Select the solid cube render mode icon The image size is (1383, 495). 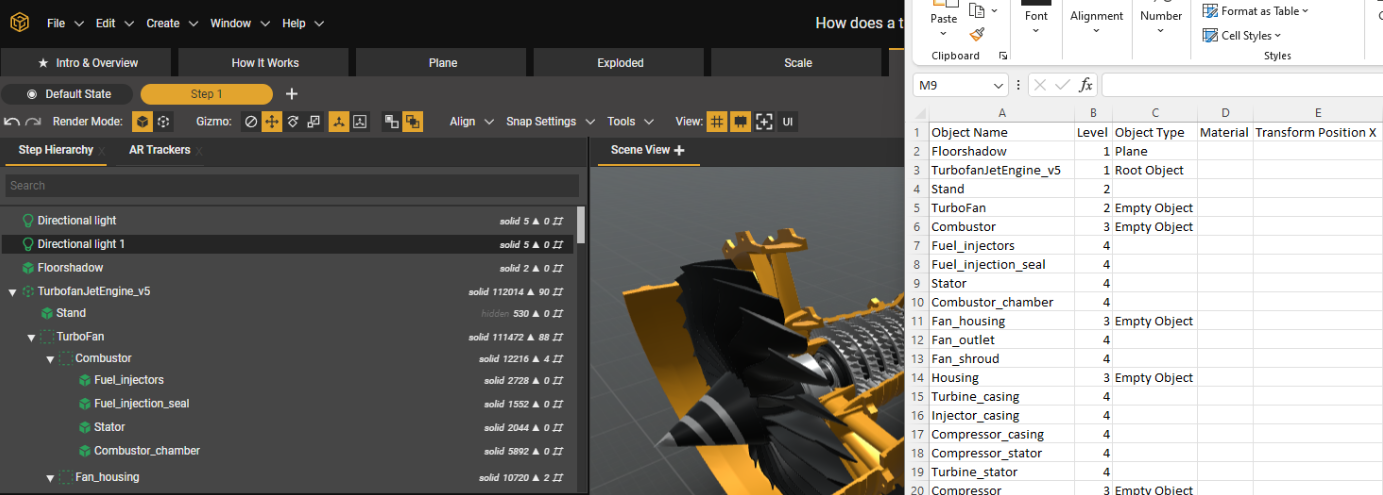coord(143,122)
